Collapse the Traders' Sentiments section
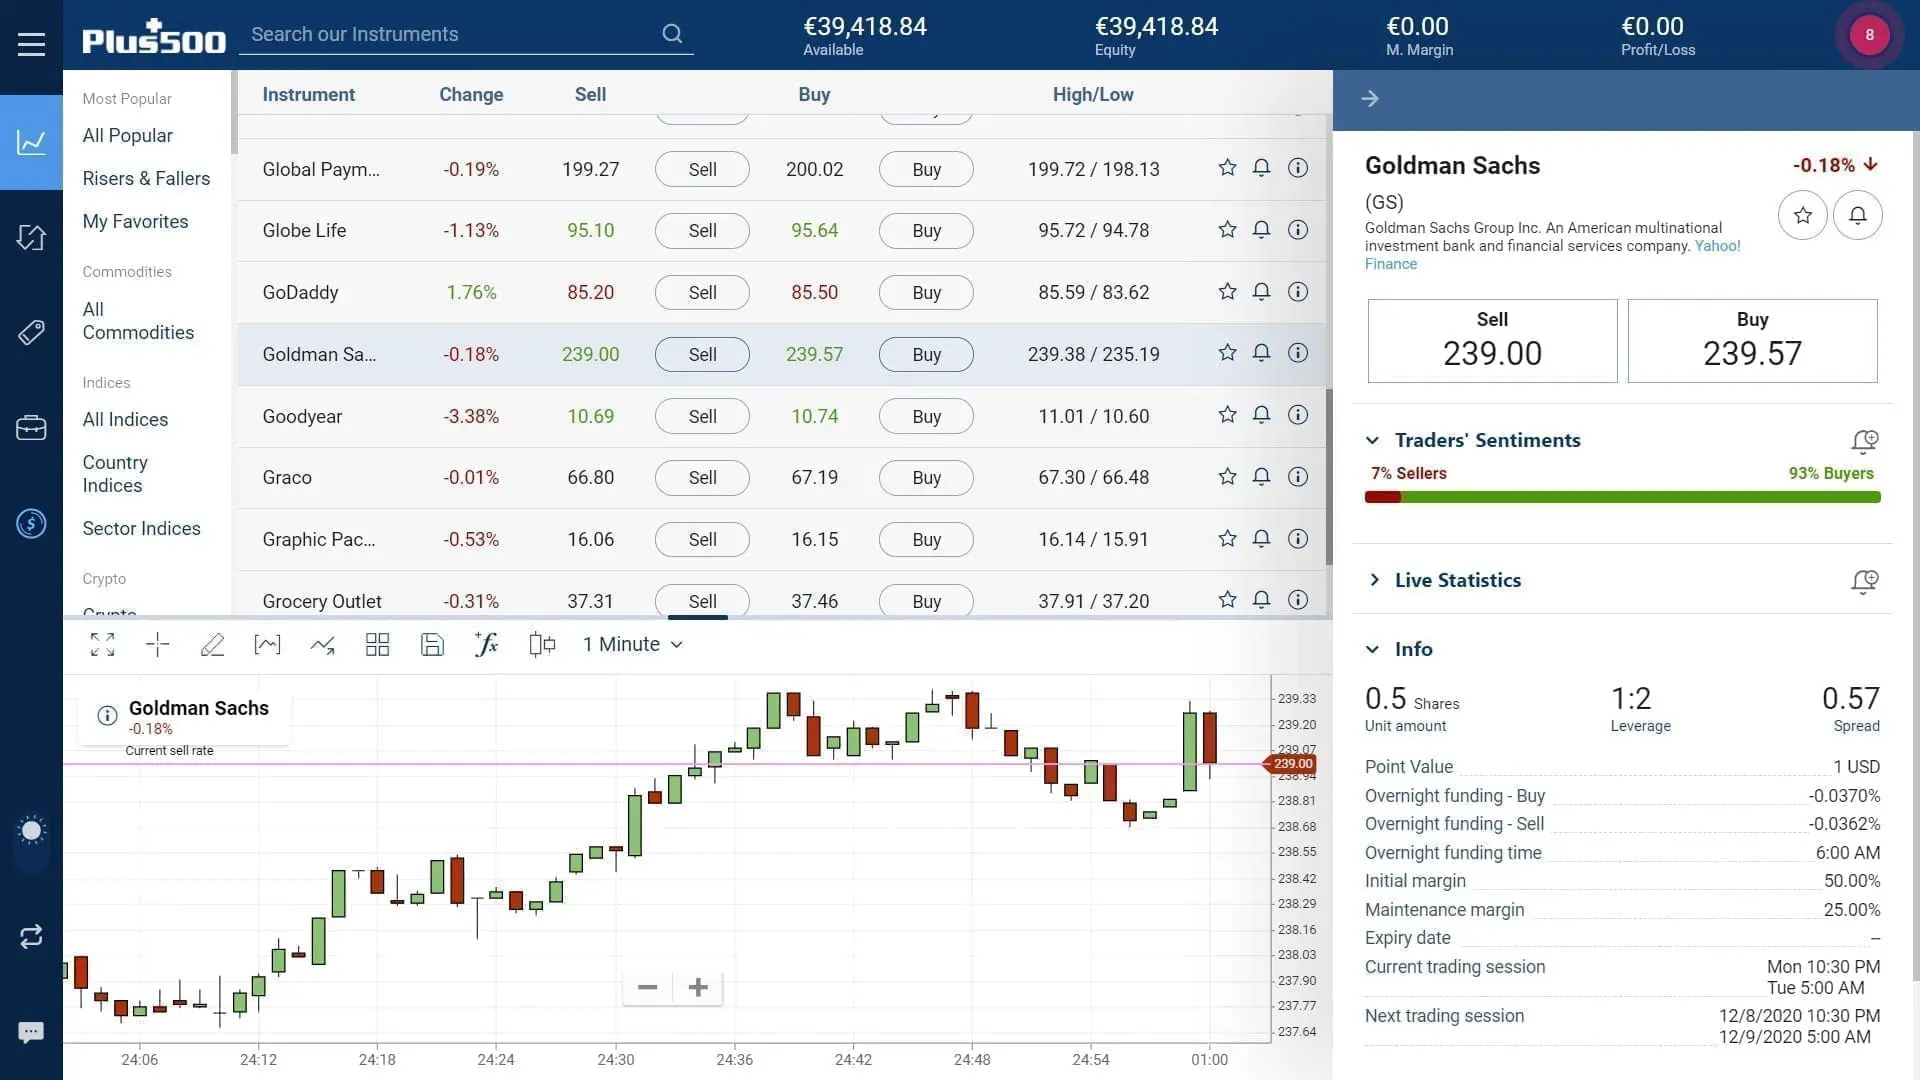The height and width of the screenshot is (1080, 1920). [x=1373, y=441]
